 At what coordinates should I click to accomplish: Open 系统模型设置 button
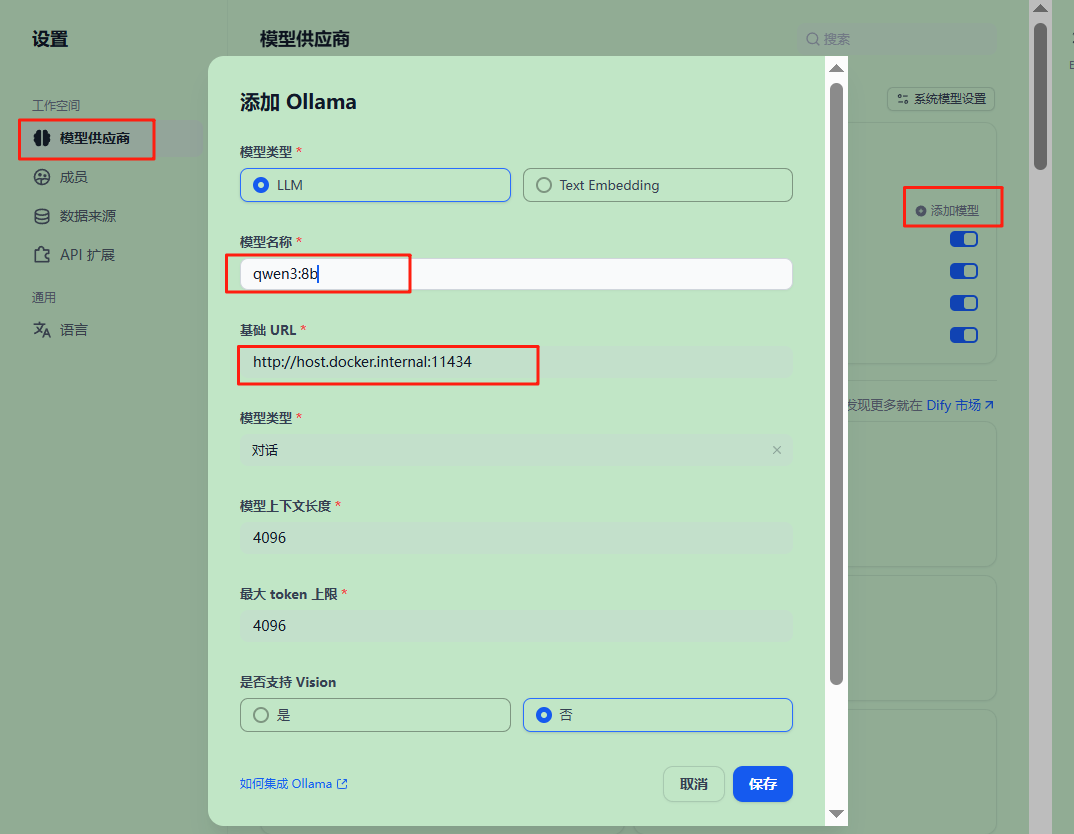pyautogui.click(x=941, y=99)
